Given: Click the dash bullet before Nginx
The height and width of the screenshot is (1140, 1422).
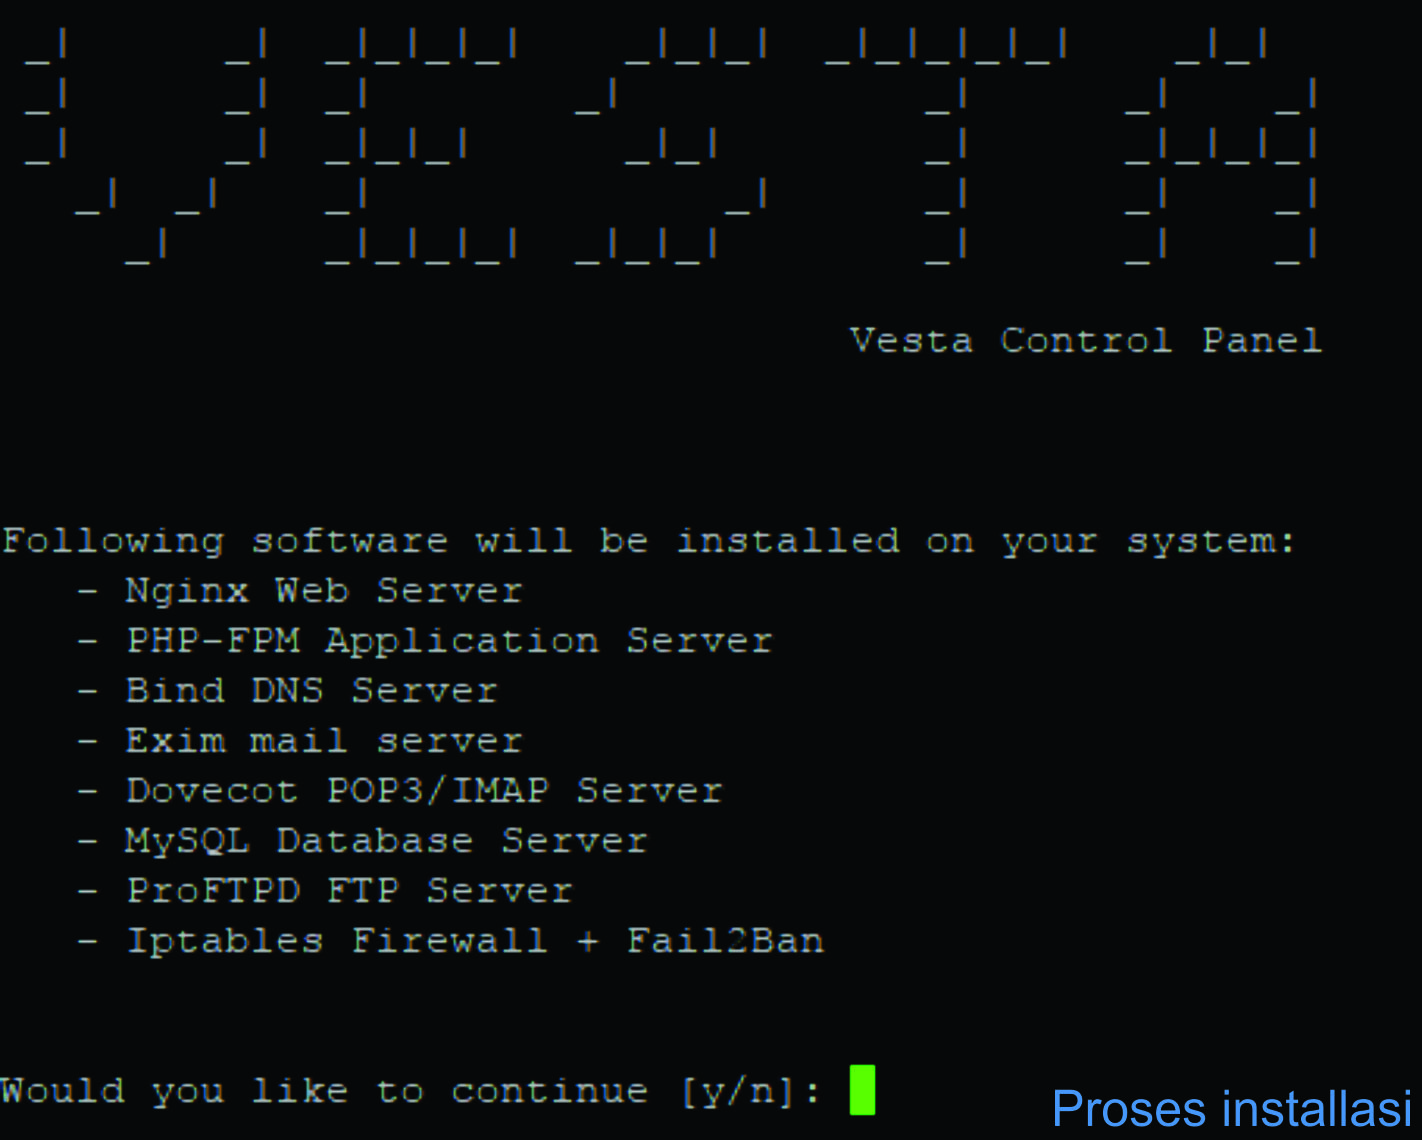Looking at the screenshot, I should click(88, 591).
